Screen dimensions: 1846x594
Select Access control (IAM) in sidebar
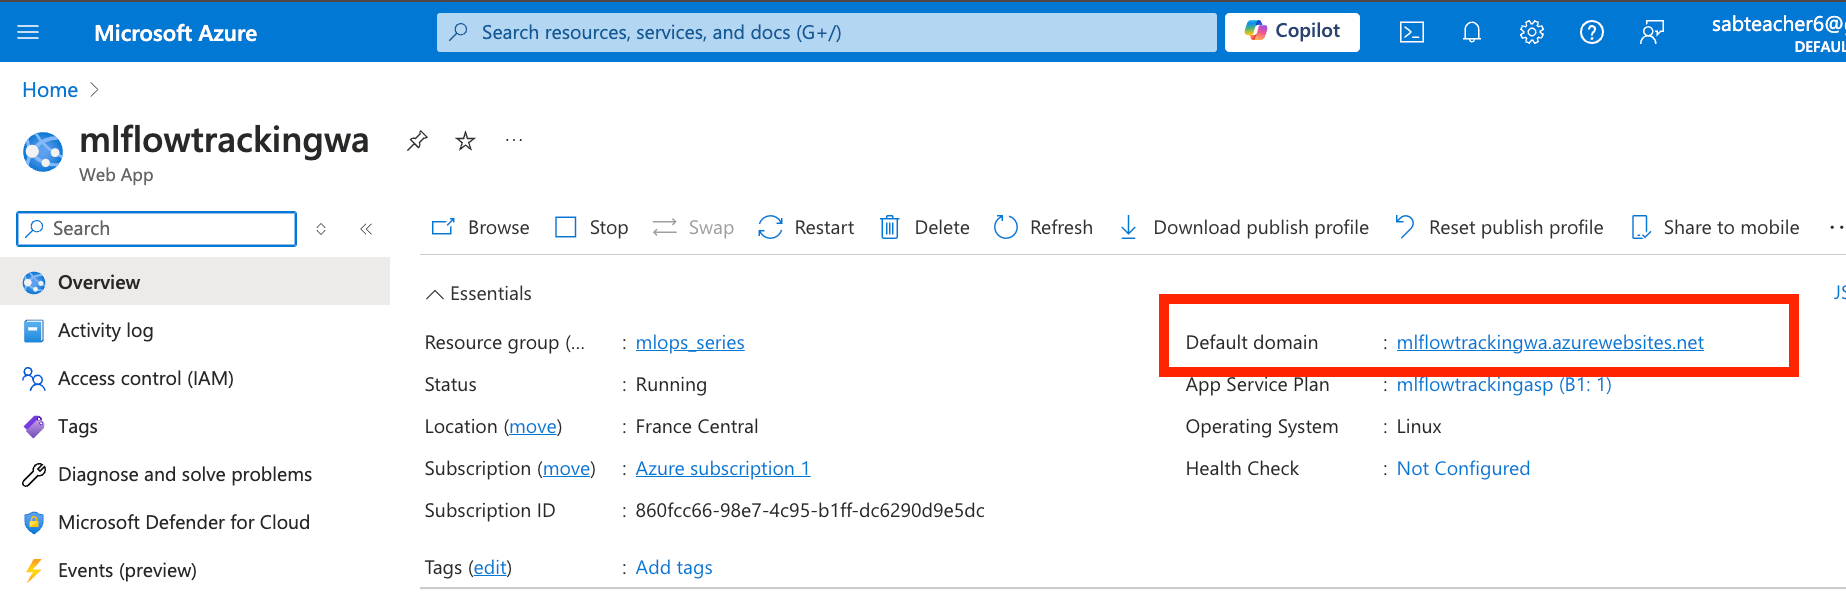145,379
